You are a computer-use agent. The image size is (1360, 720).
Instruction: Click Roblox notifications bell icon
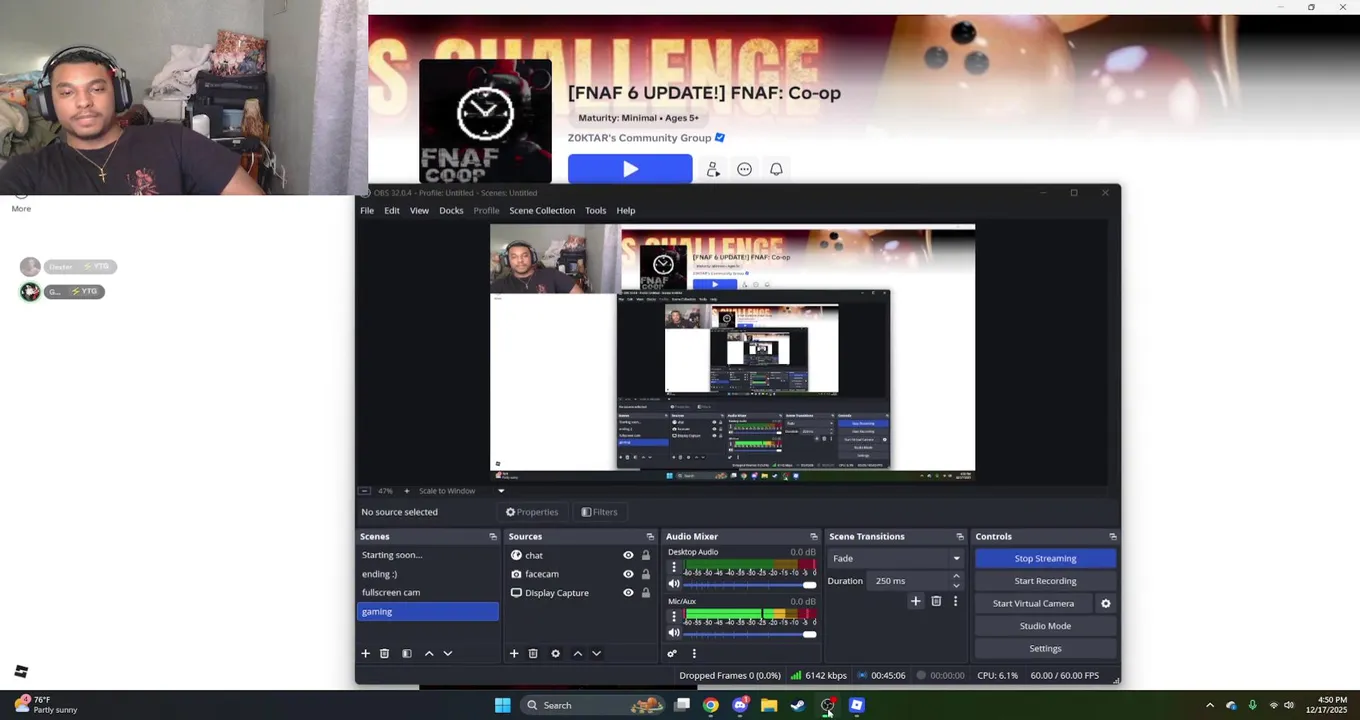point(776,169)
